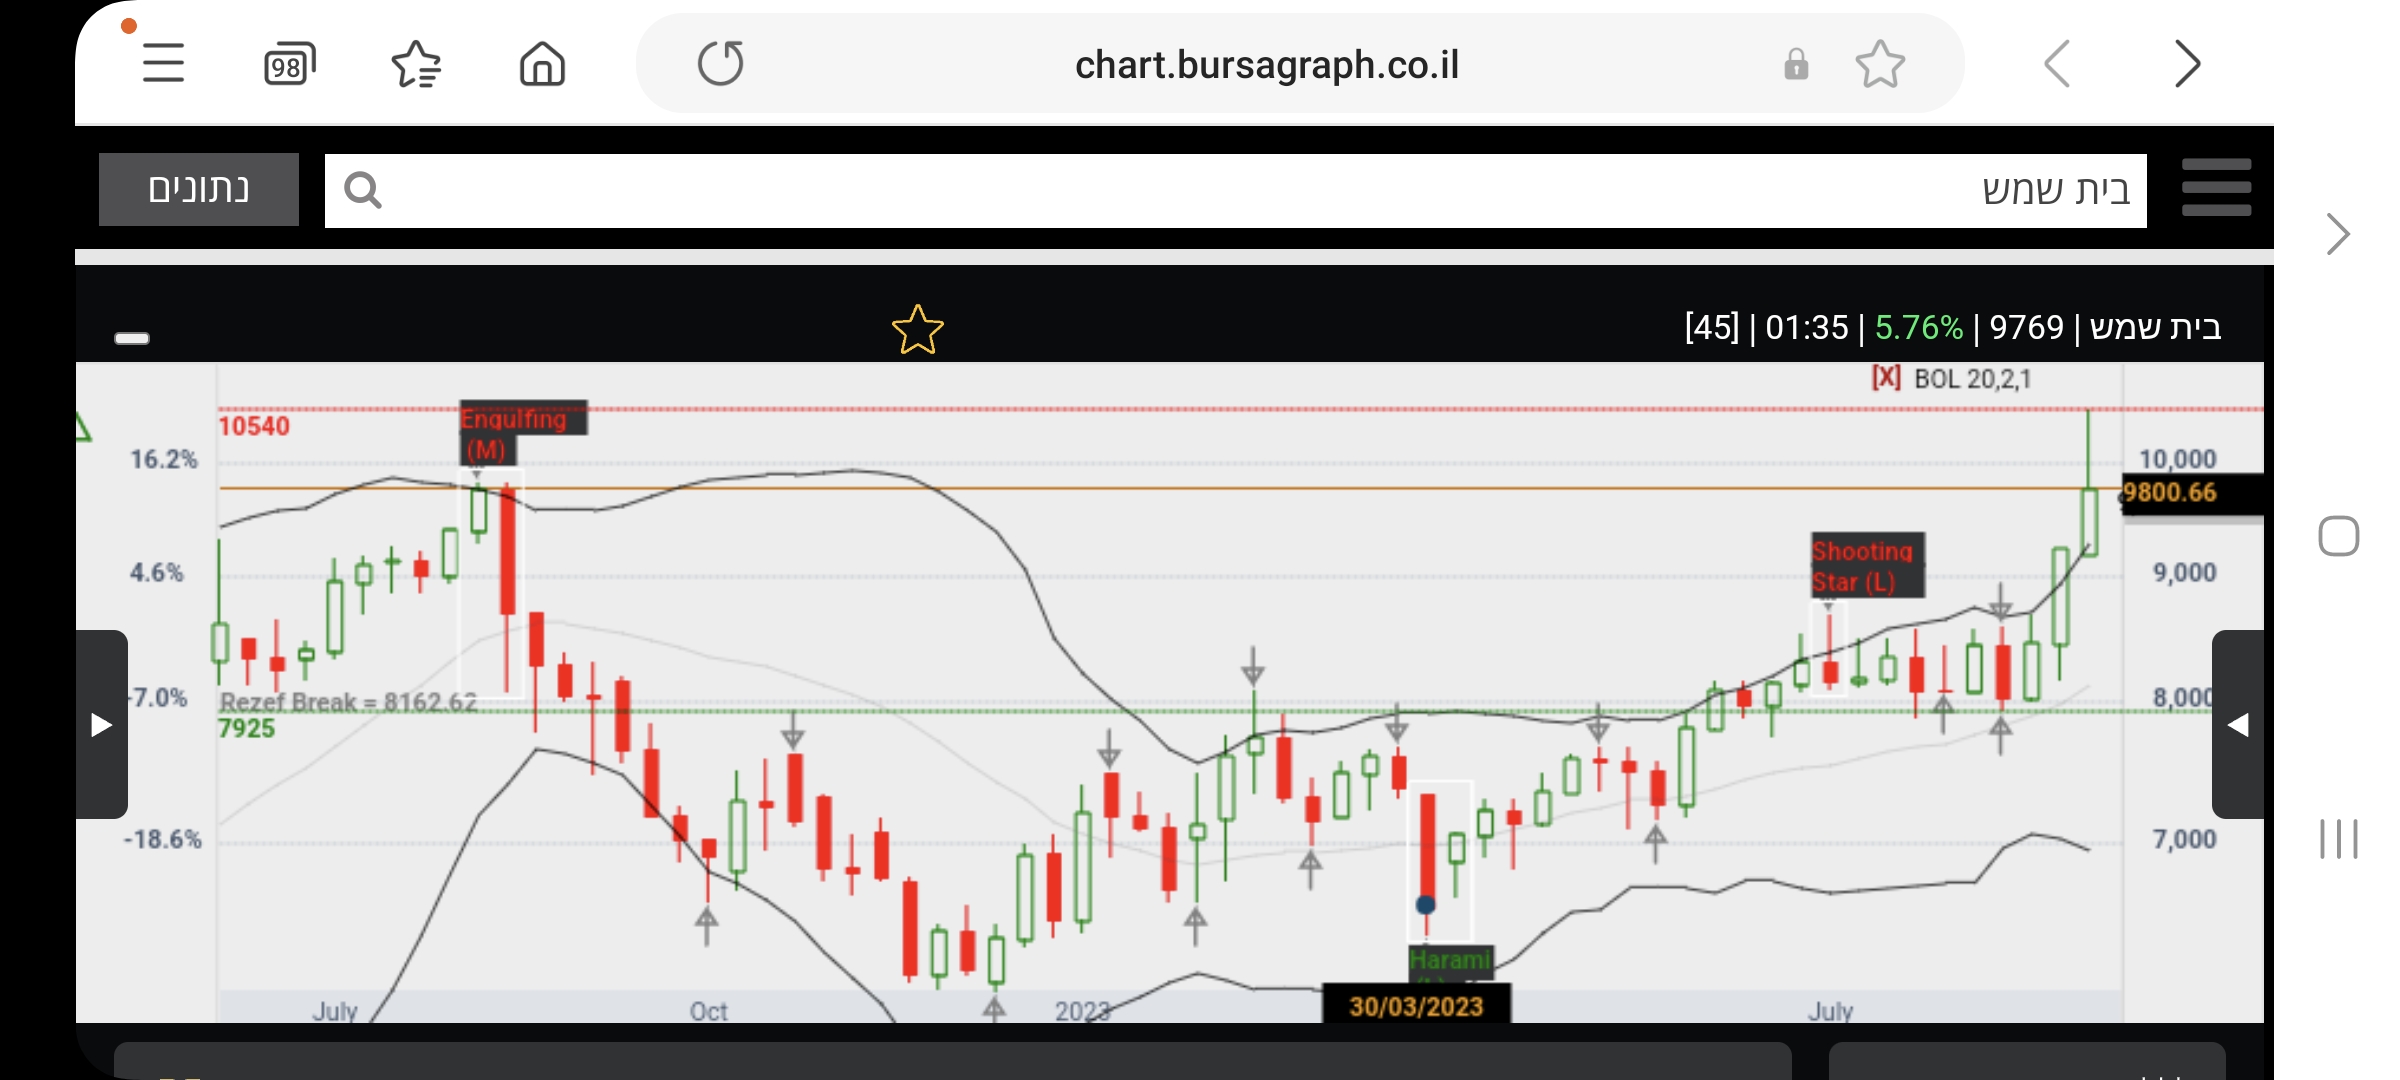Image resolution: width=2400 pixels, height=1080 pixels.
Task: Open the browser hamburger menu
Action: point(163,64)
